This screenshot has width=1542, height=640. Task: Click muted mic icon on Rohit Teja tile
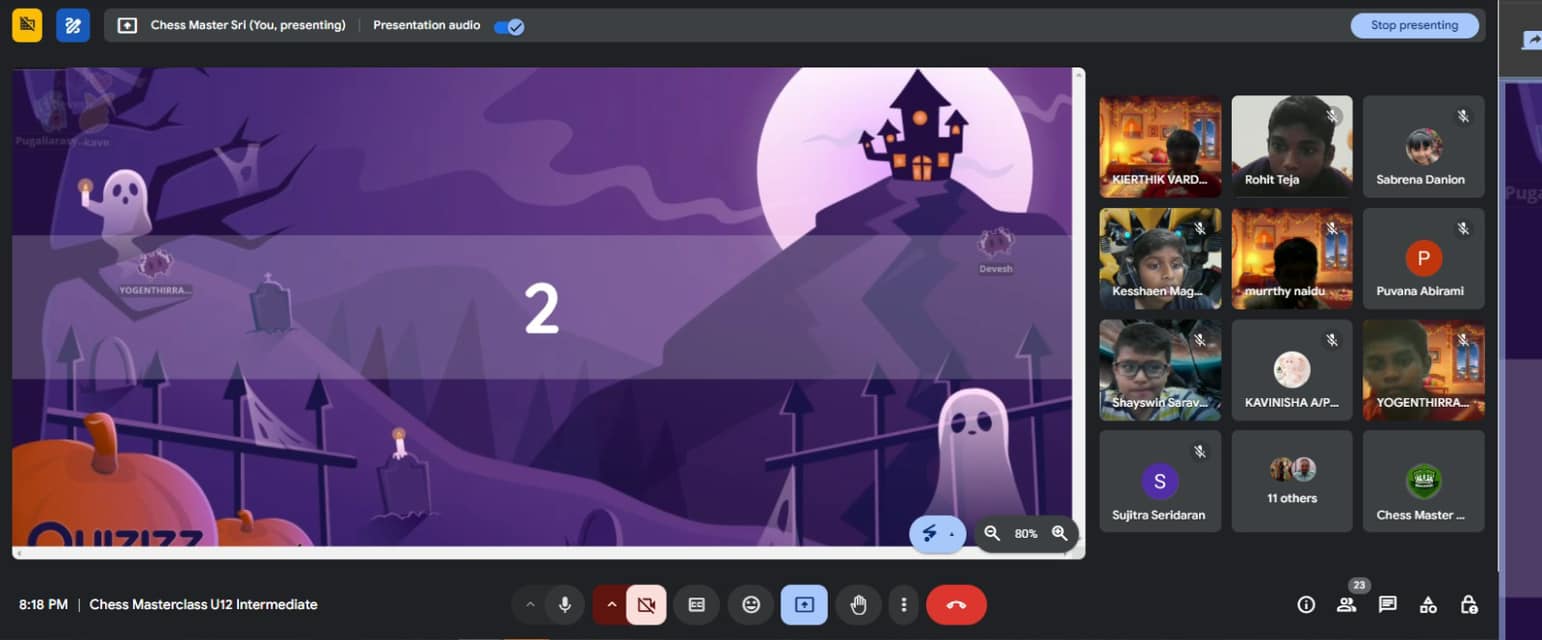1331,116
